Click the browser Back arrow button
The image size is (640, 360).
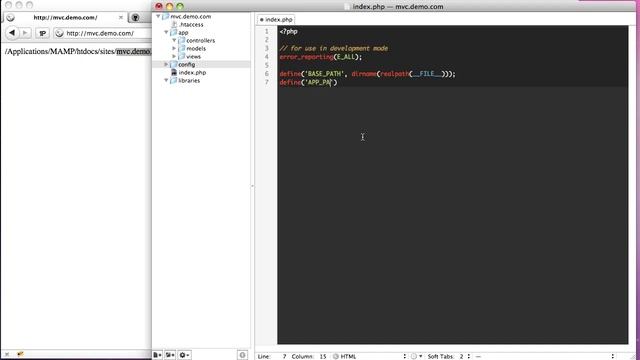(x=12, y=33)
